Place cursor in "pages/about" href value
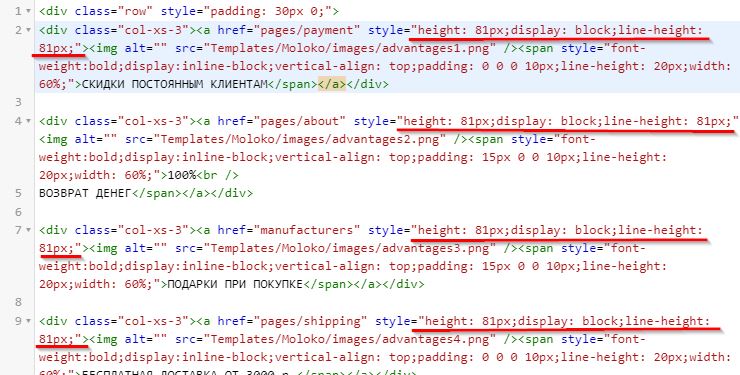This screenshot has width=740, height=375. [300, 121]
